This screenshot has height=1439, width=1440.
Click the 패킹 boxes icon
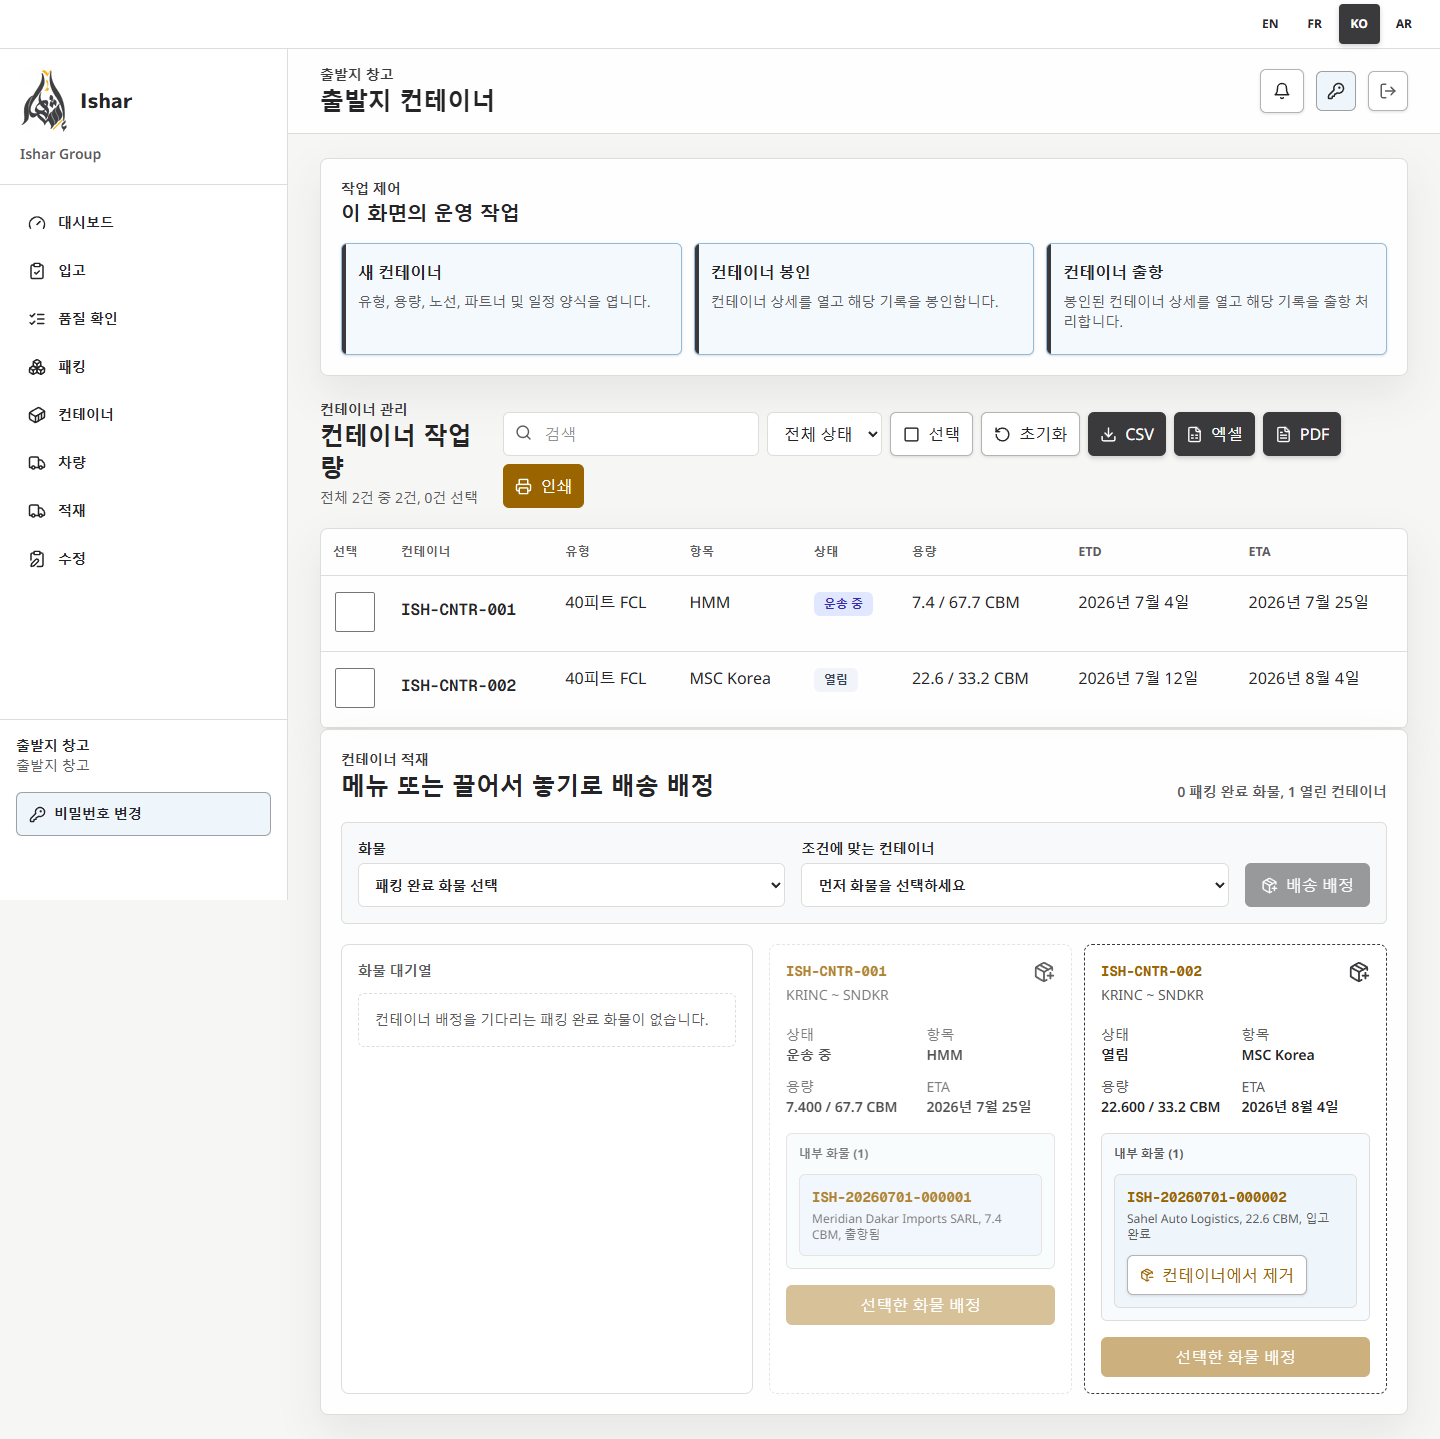point(37,367)
